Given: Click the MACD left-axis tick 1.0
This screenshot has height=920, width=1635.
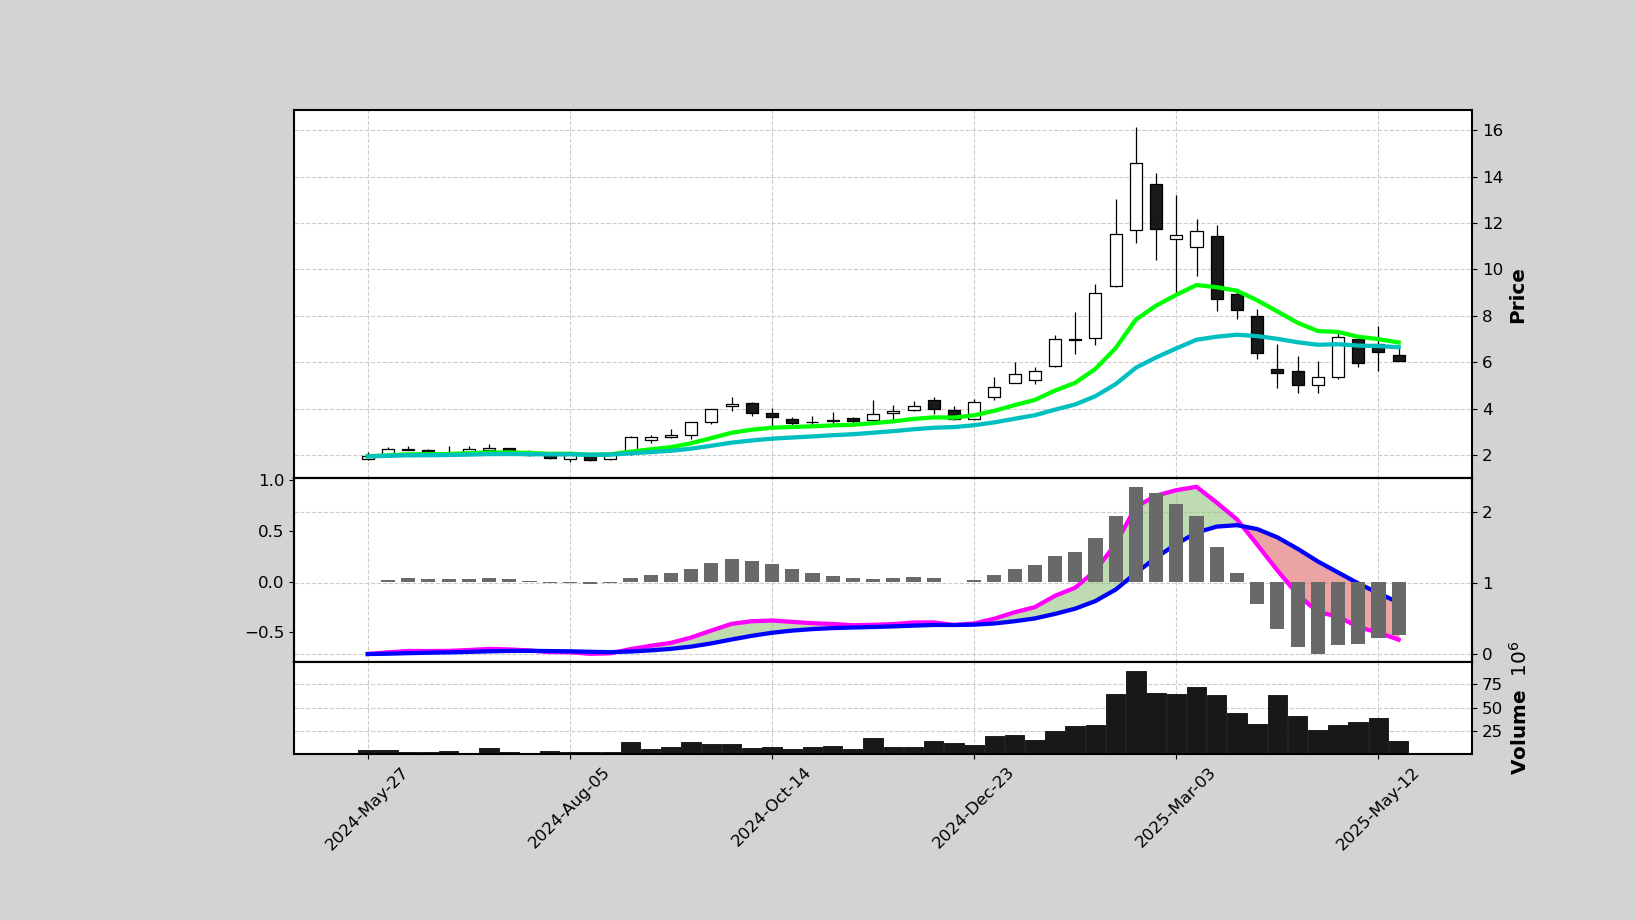Looking at the screenshot, I should tap(272, 481).
